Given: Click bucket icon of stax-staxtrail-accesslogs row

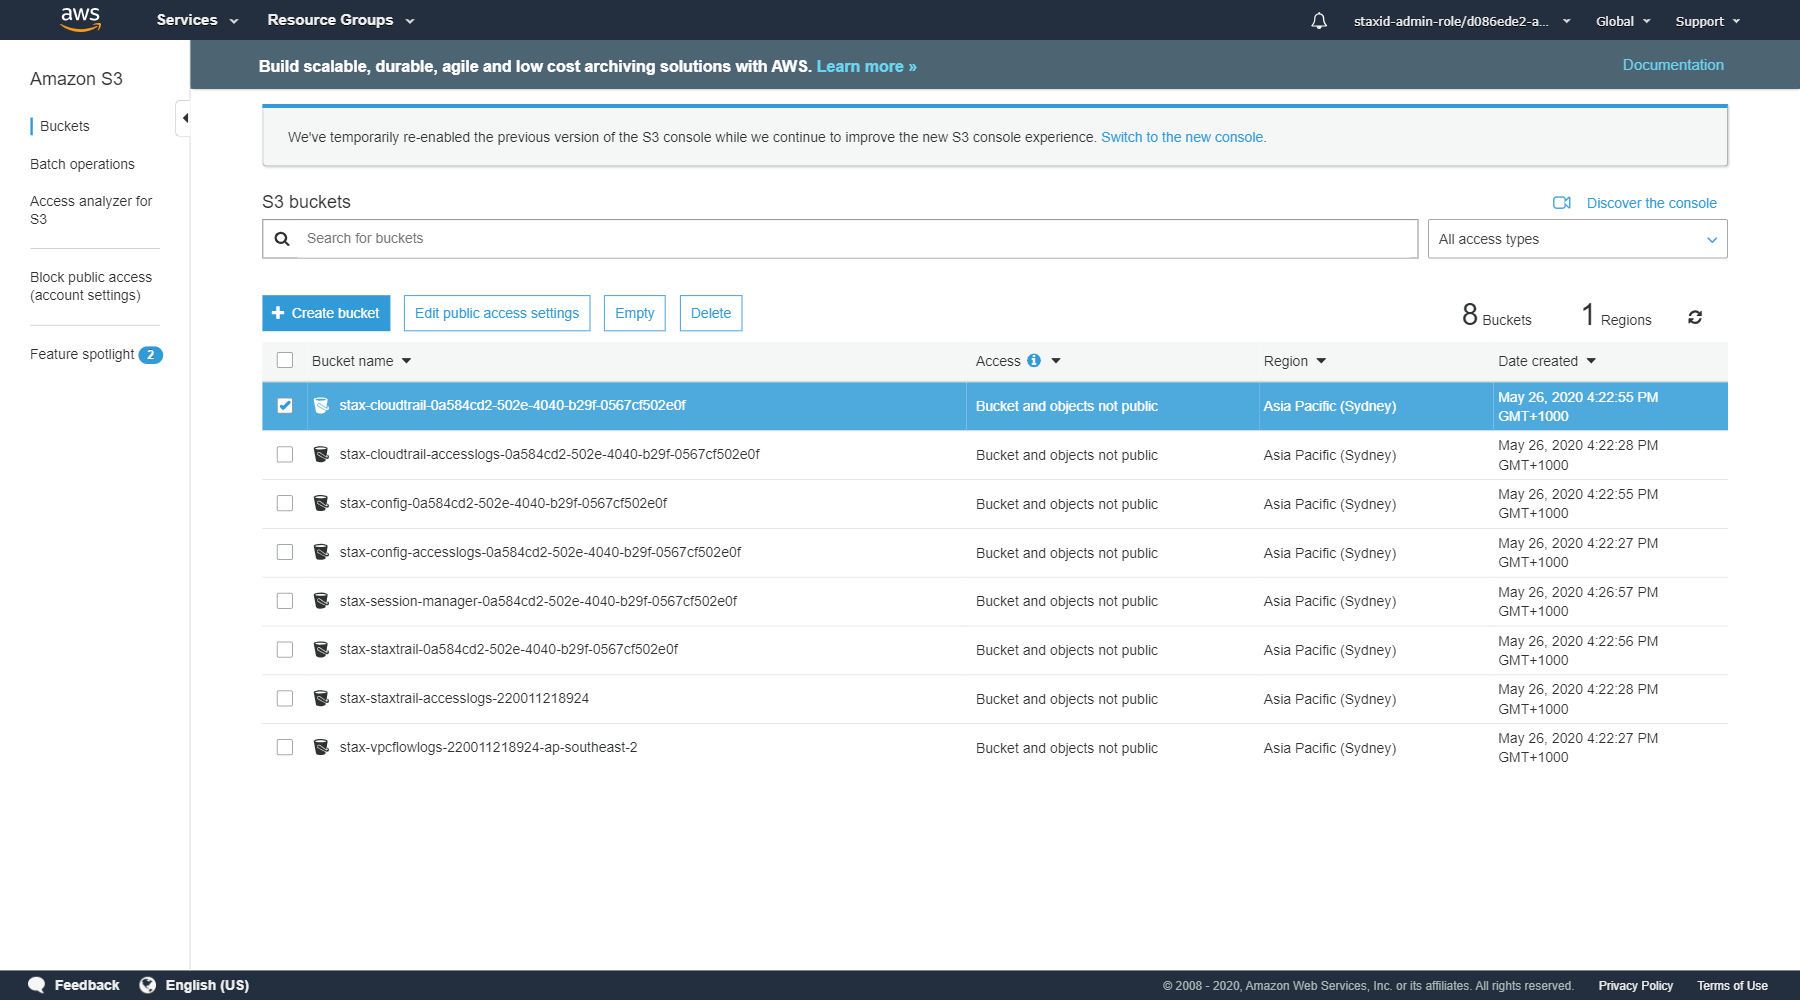Looking at the screenshot, I should tap(321, 698).
